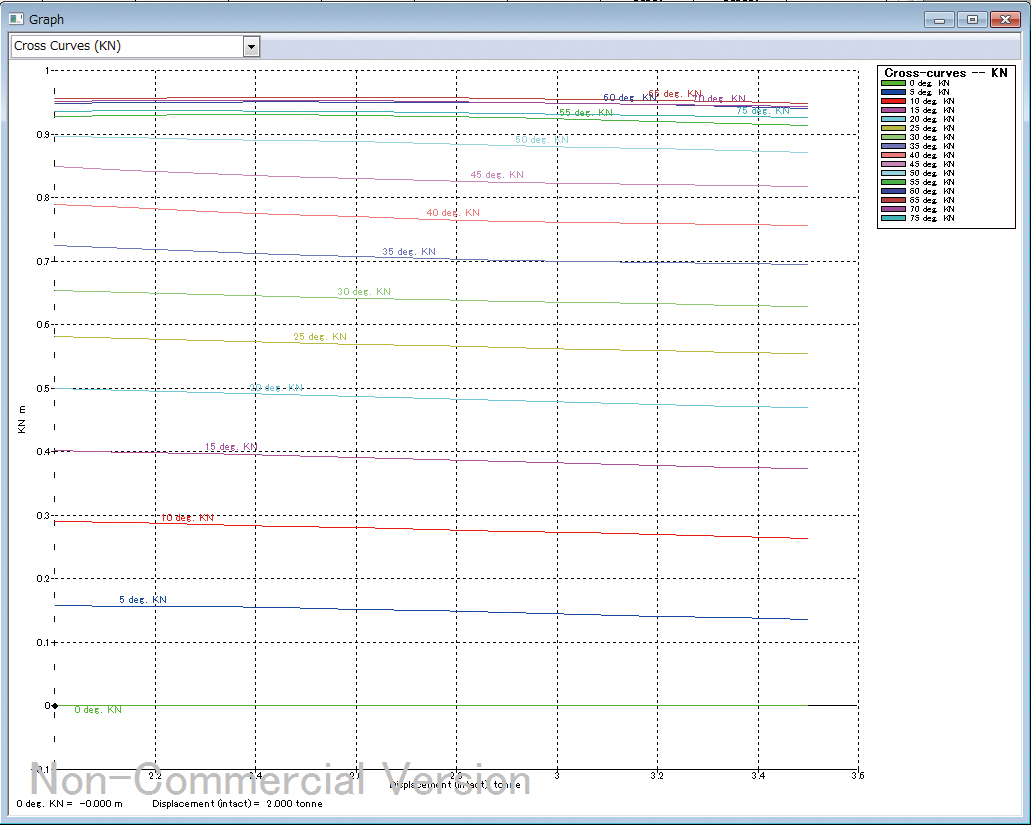Click status readout 'Displacement (intact) = 2.000 tonne'
The image size is (1031, 825).
pos(237,804)
